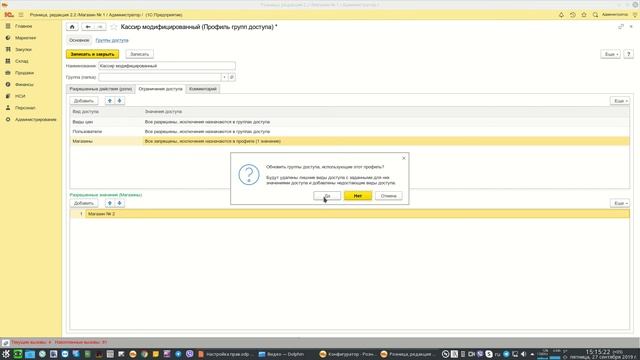The image size is (640, 360).
Task: Open the Ещё menu of allowed values table
Action: (620, 203)
